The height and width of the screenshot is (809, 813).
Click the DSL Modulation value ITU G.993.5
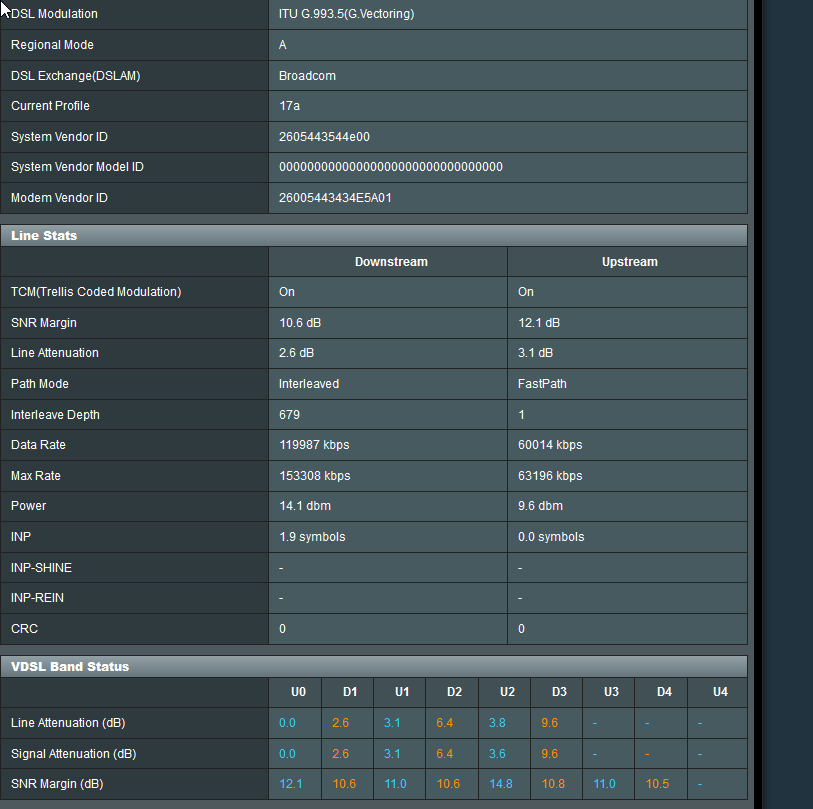click(346, 14)
